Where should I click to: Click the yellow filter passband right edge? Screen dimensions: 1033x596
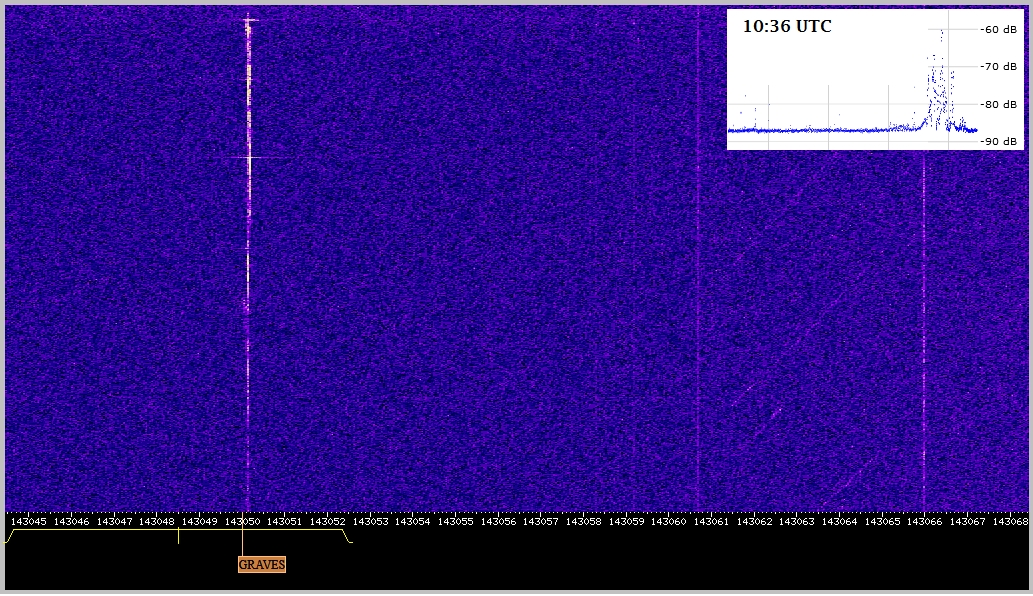coord(347,536)
